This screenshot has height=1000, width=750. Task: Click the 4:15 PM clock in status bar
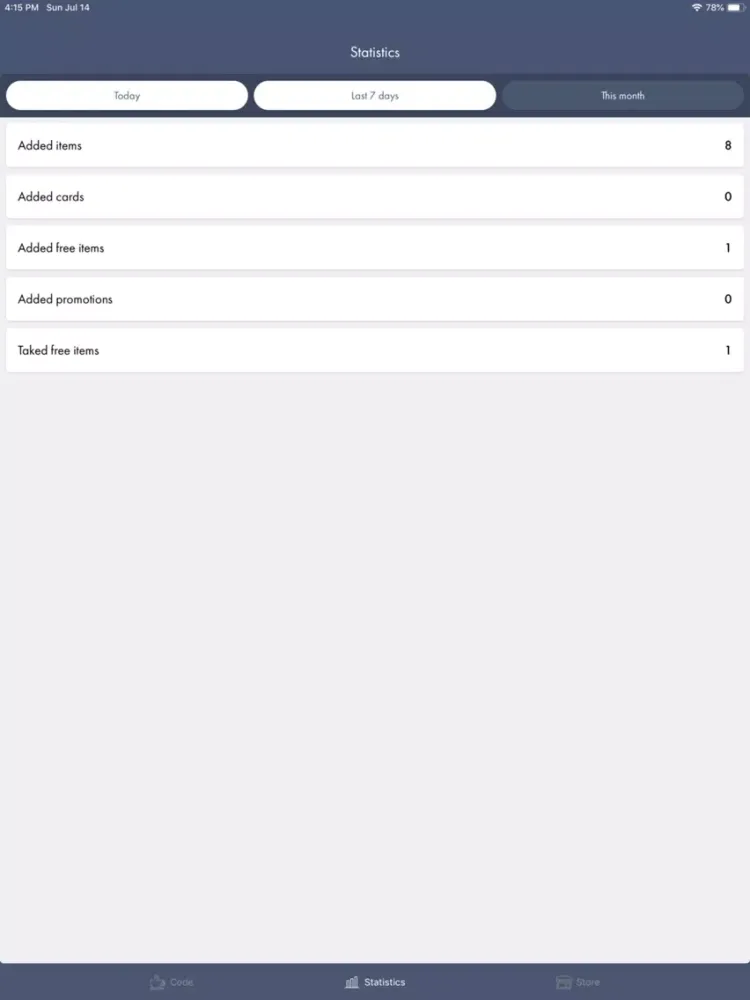[x=22, y=8]
